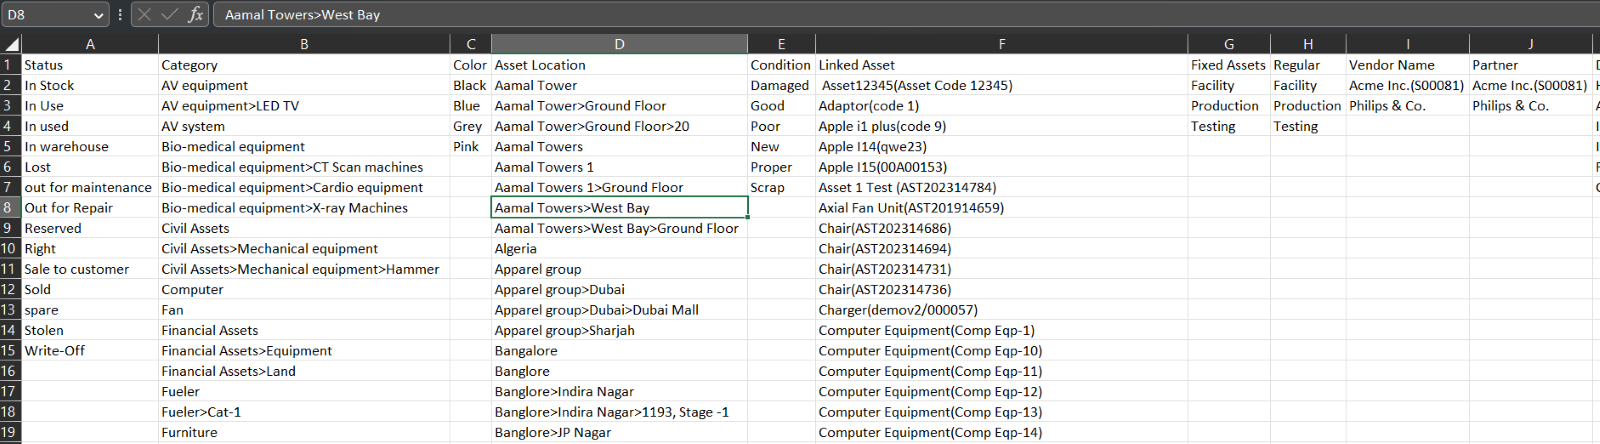Select cell Charger(demov2/000057)
The image size is (1600, 444).
(1002, 310)
